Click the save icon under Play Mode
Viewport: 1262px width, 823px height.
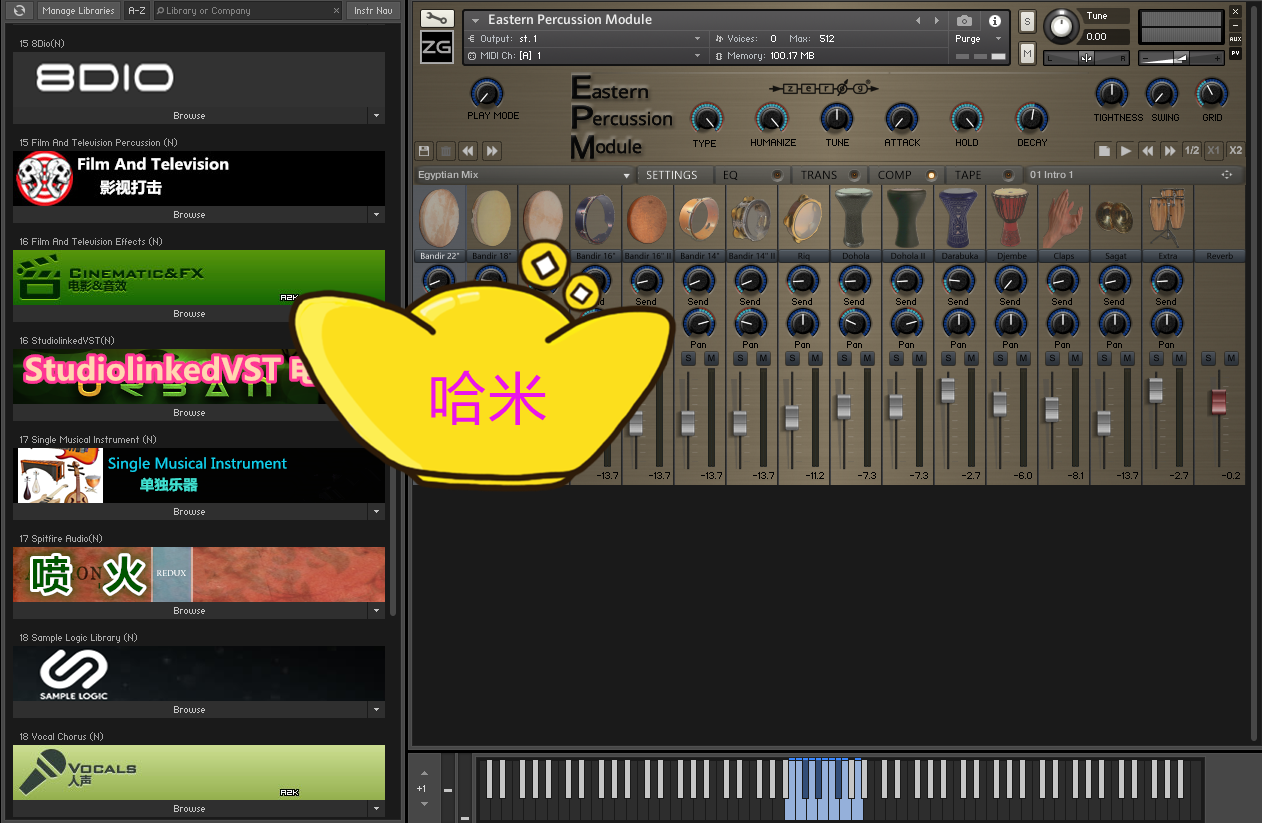(424, 151)
